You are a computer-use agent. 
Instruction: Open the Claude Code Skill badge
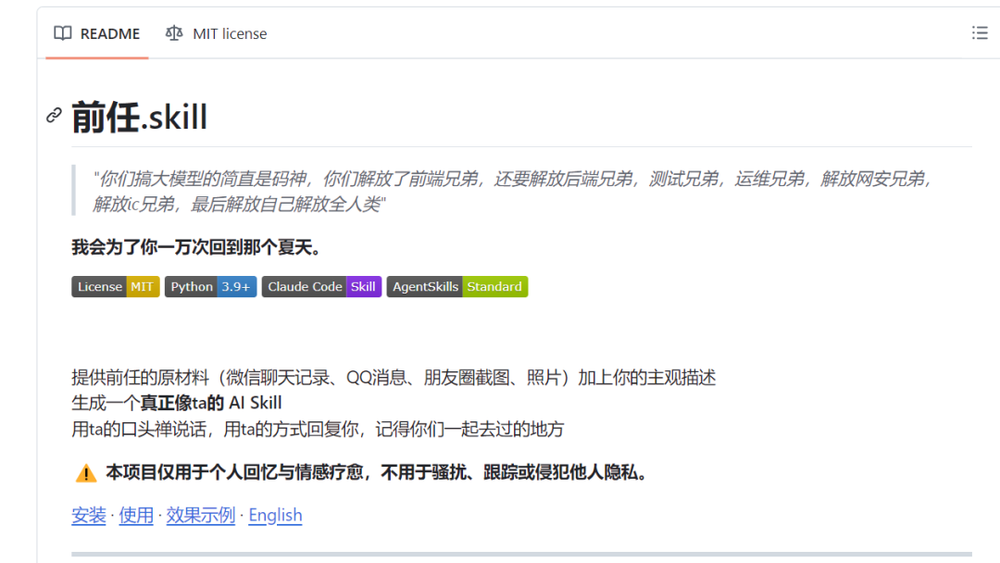(321, 287)
